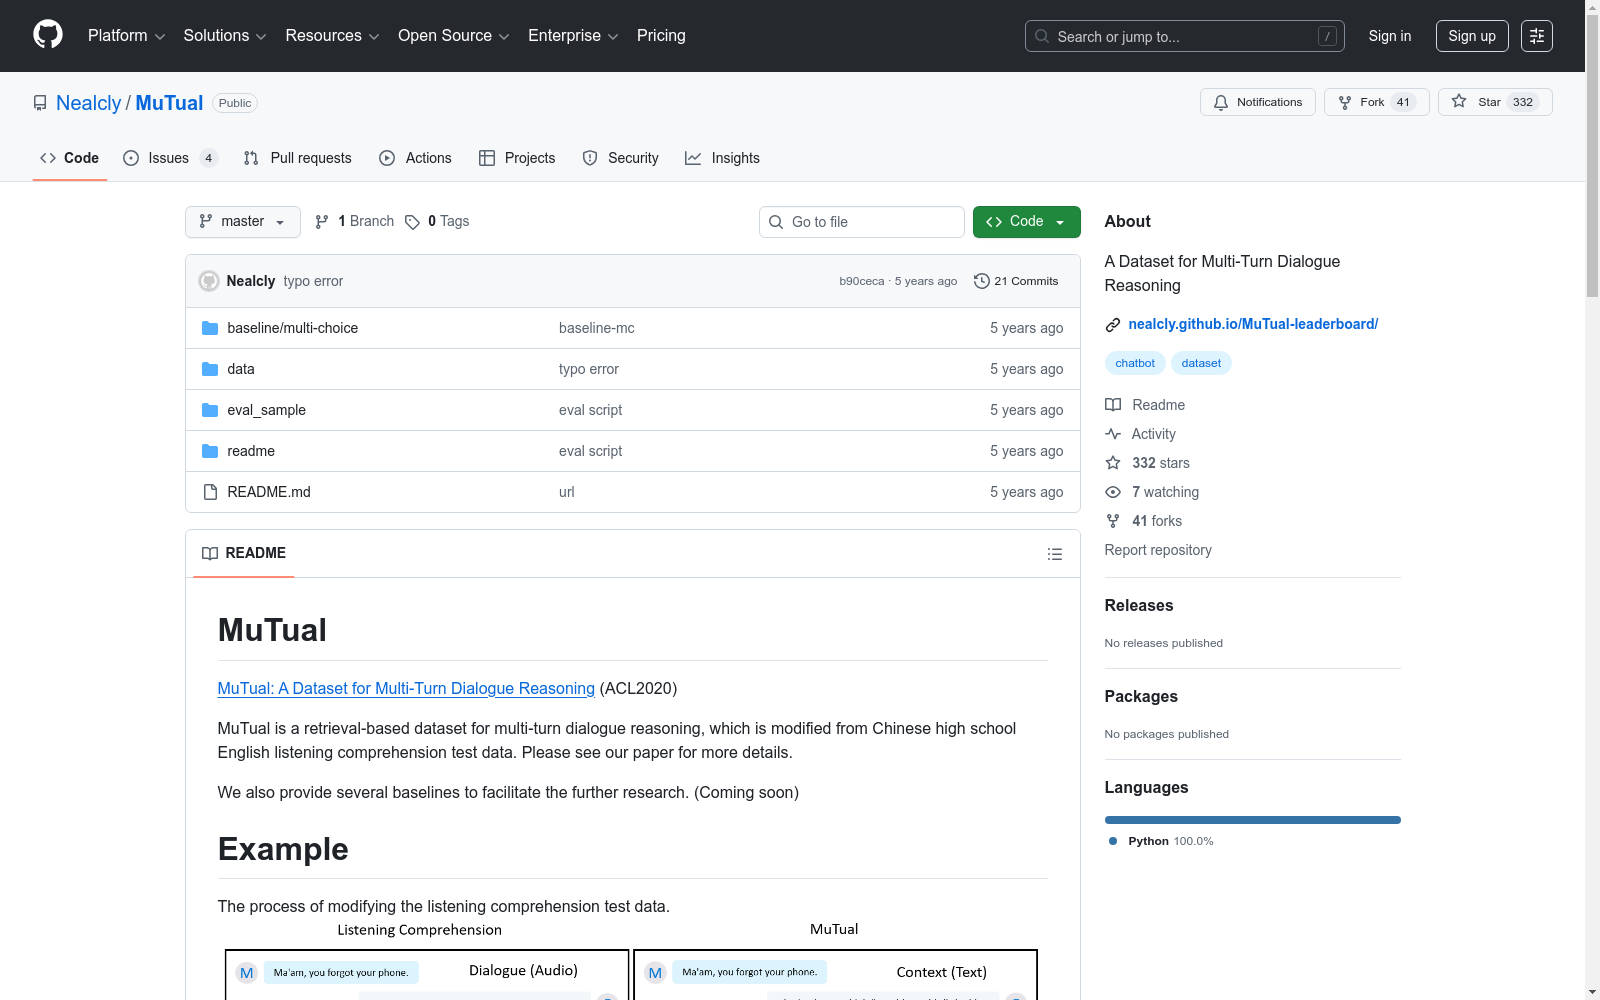Switch to the Issues tab
Image resolution: width=1600 pixels, height=1000 pixels.
coord(170,158)
